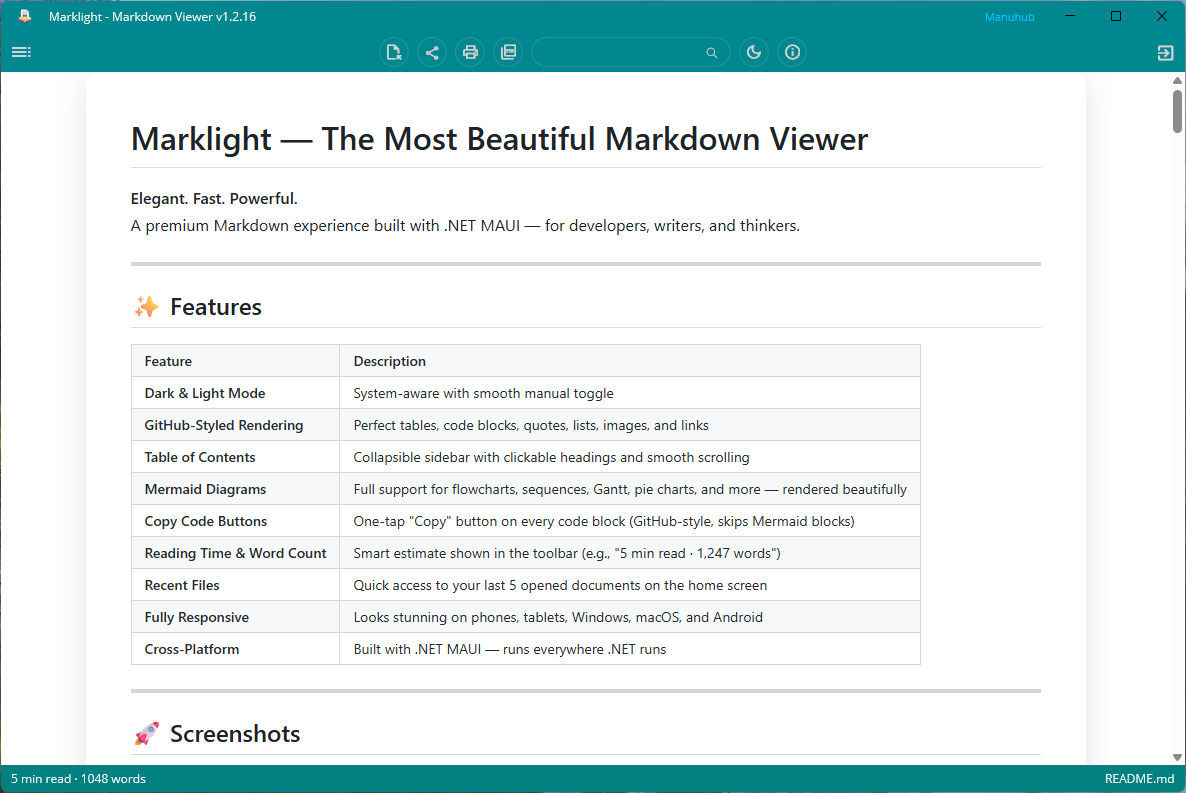Click the Features section heading
The image size is (1186, 793).
[198, 306]
